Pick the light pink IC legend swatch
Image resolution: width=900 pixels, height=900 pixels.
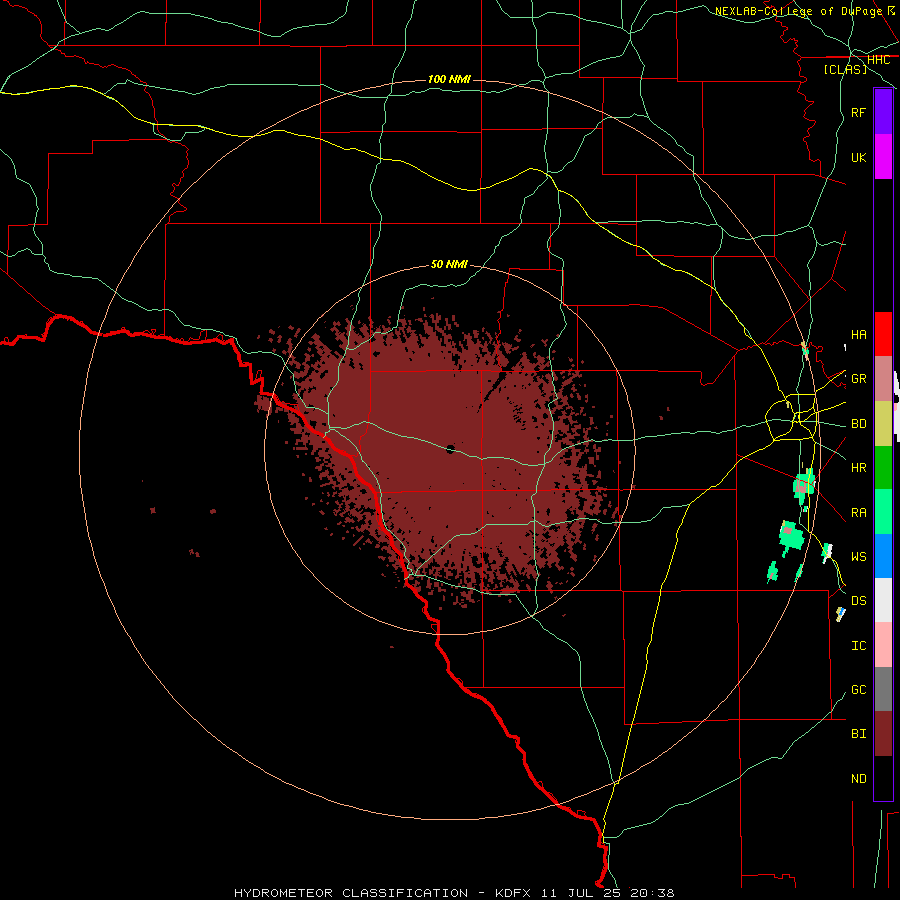pos(883,645)
